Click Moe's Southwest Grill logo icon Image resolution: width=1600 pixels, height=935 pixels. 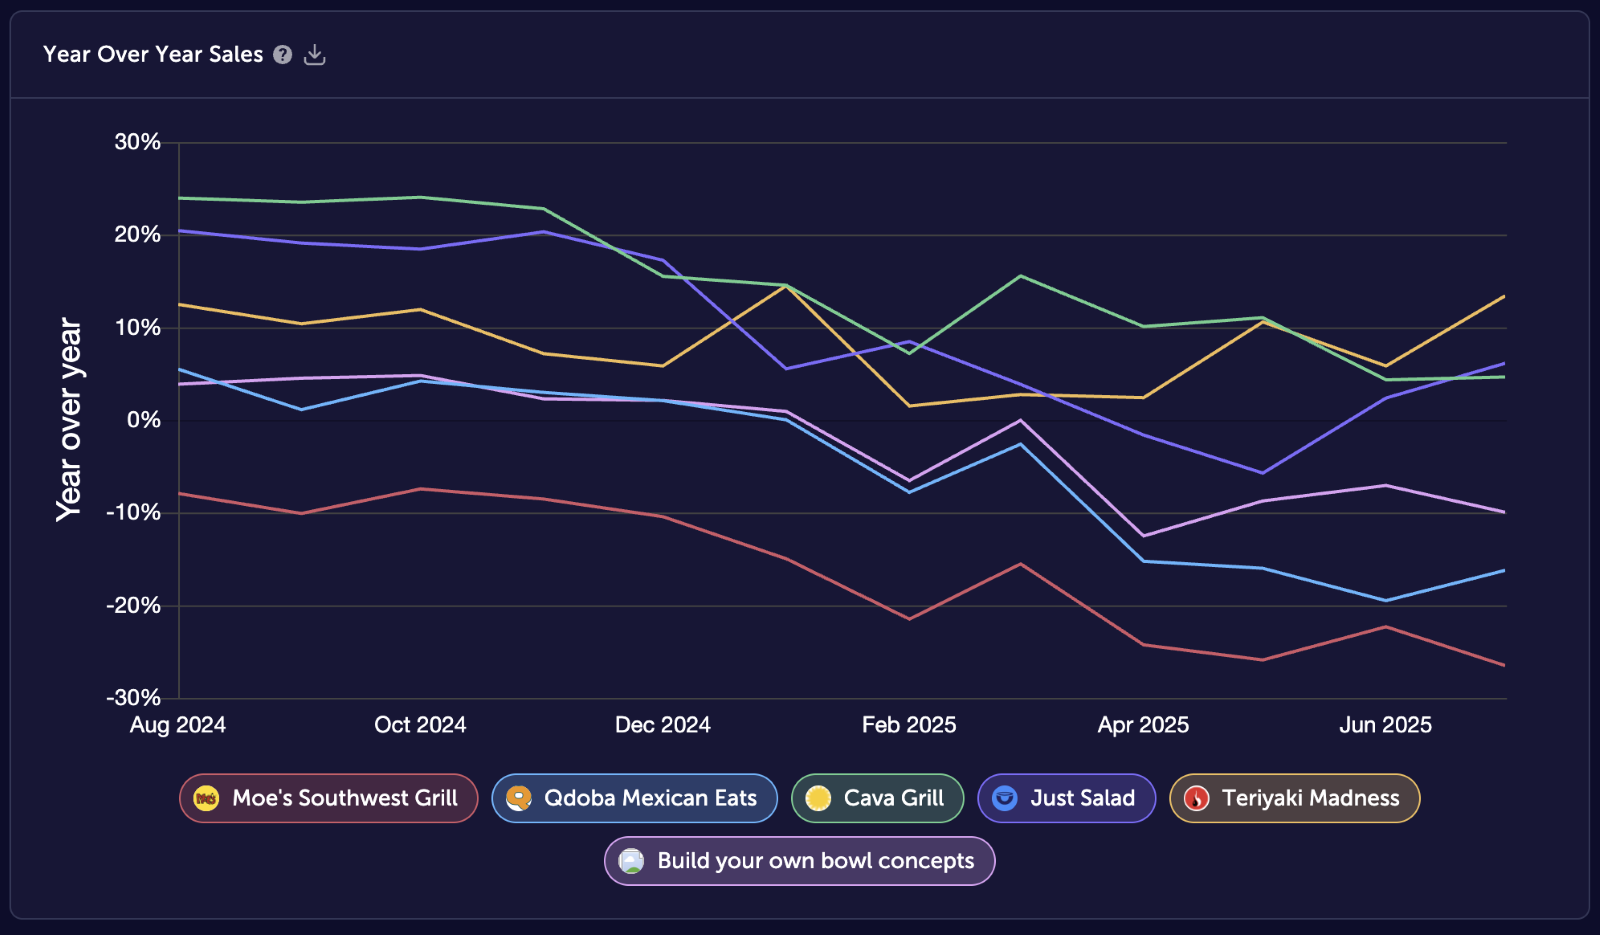206,798
